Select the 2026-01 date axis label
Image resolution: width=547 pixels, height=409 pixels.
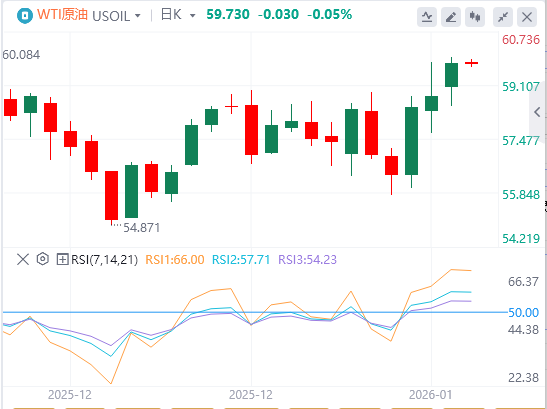(x=430, y=395)
